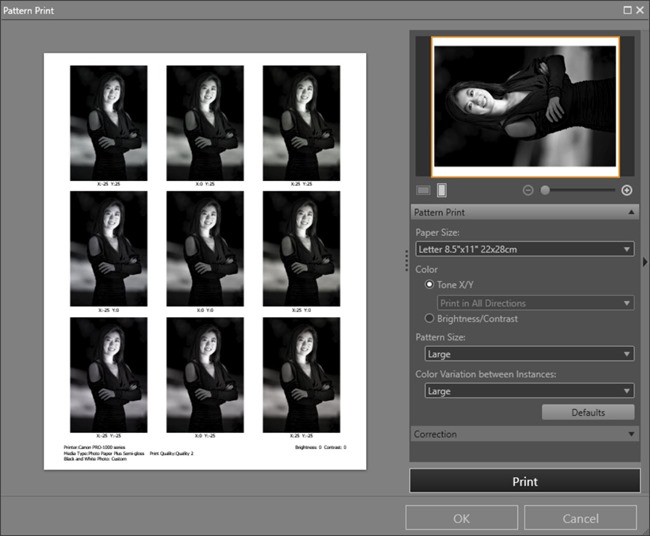
Task: Open Color Variation between Instances dropdown
Action: point(529,391)
